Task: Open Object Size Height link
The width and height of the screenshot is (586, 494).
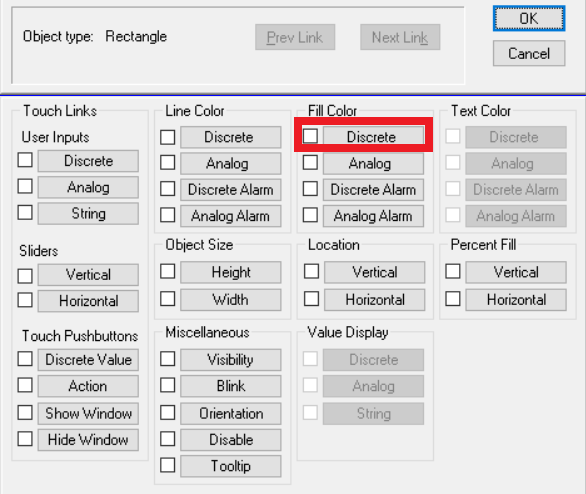Action: pos(231,272)
